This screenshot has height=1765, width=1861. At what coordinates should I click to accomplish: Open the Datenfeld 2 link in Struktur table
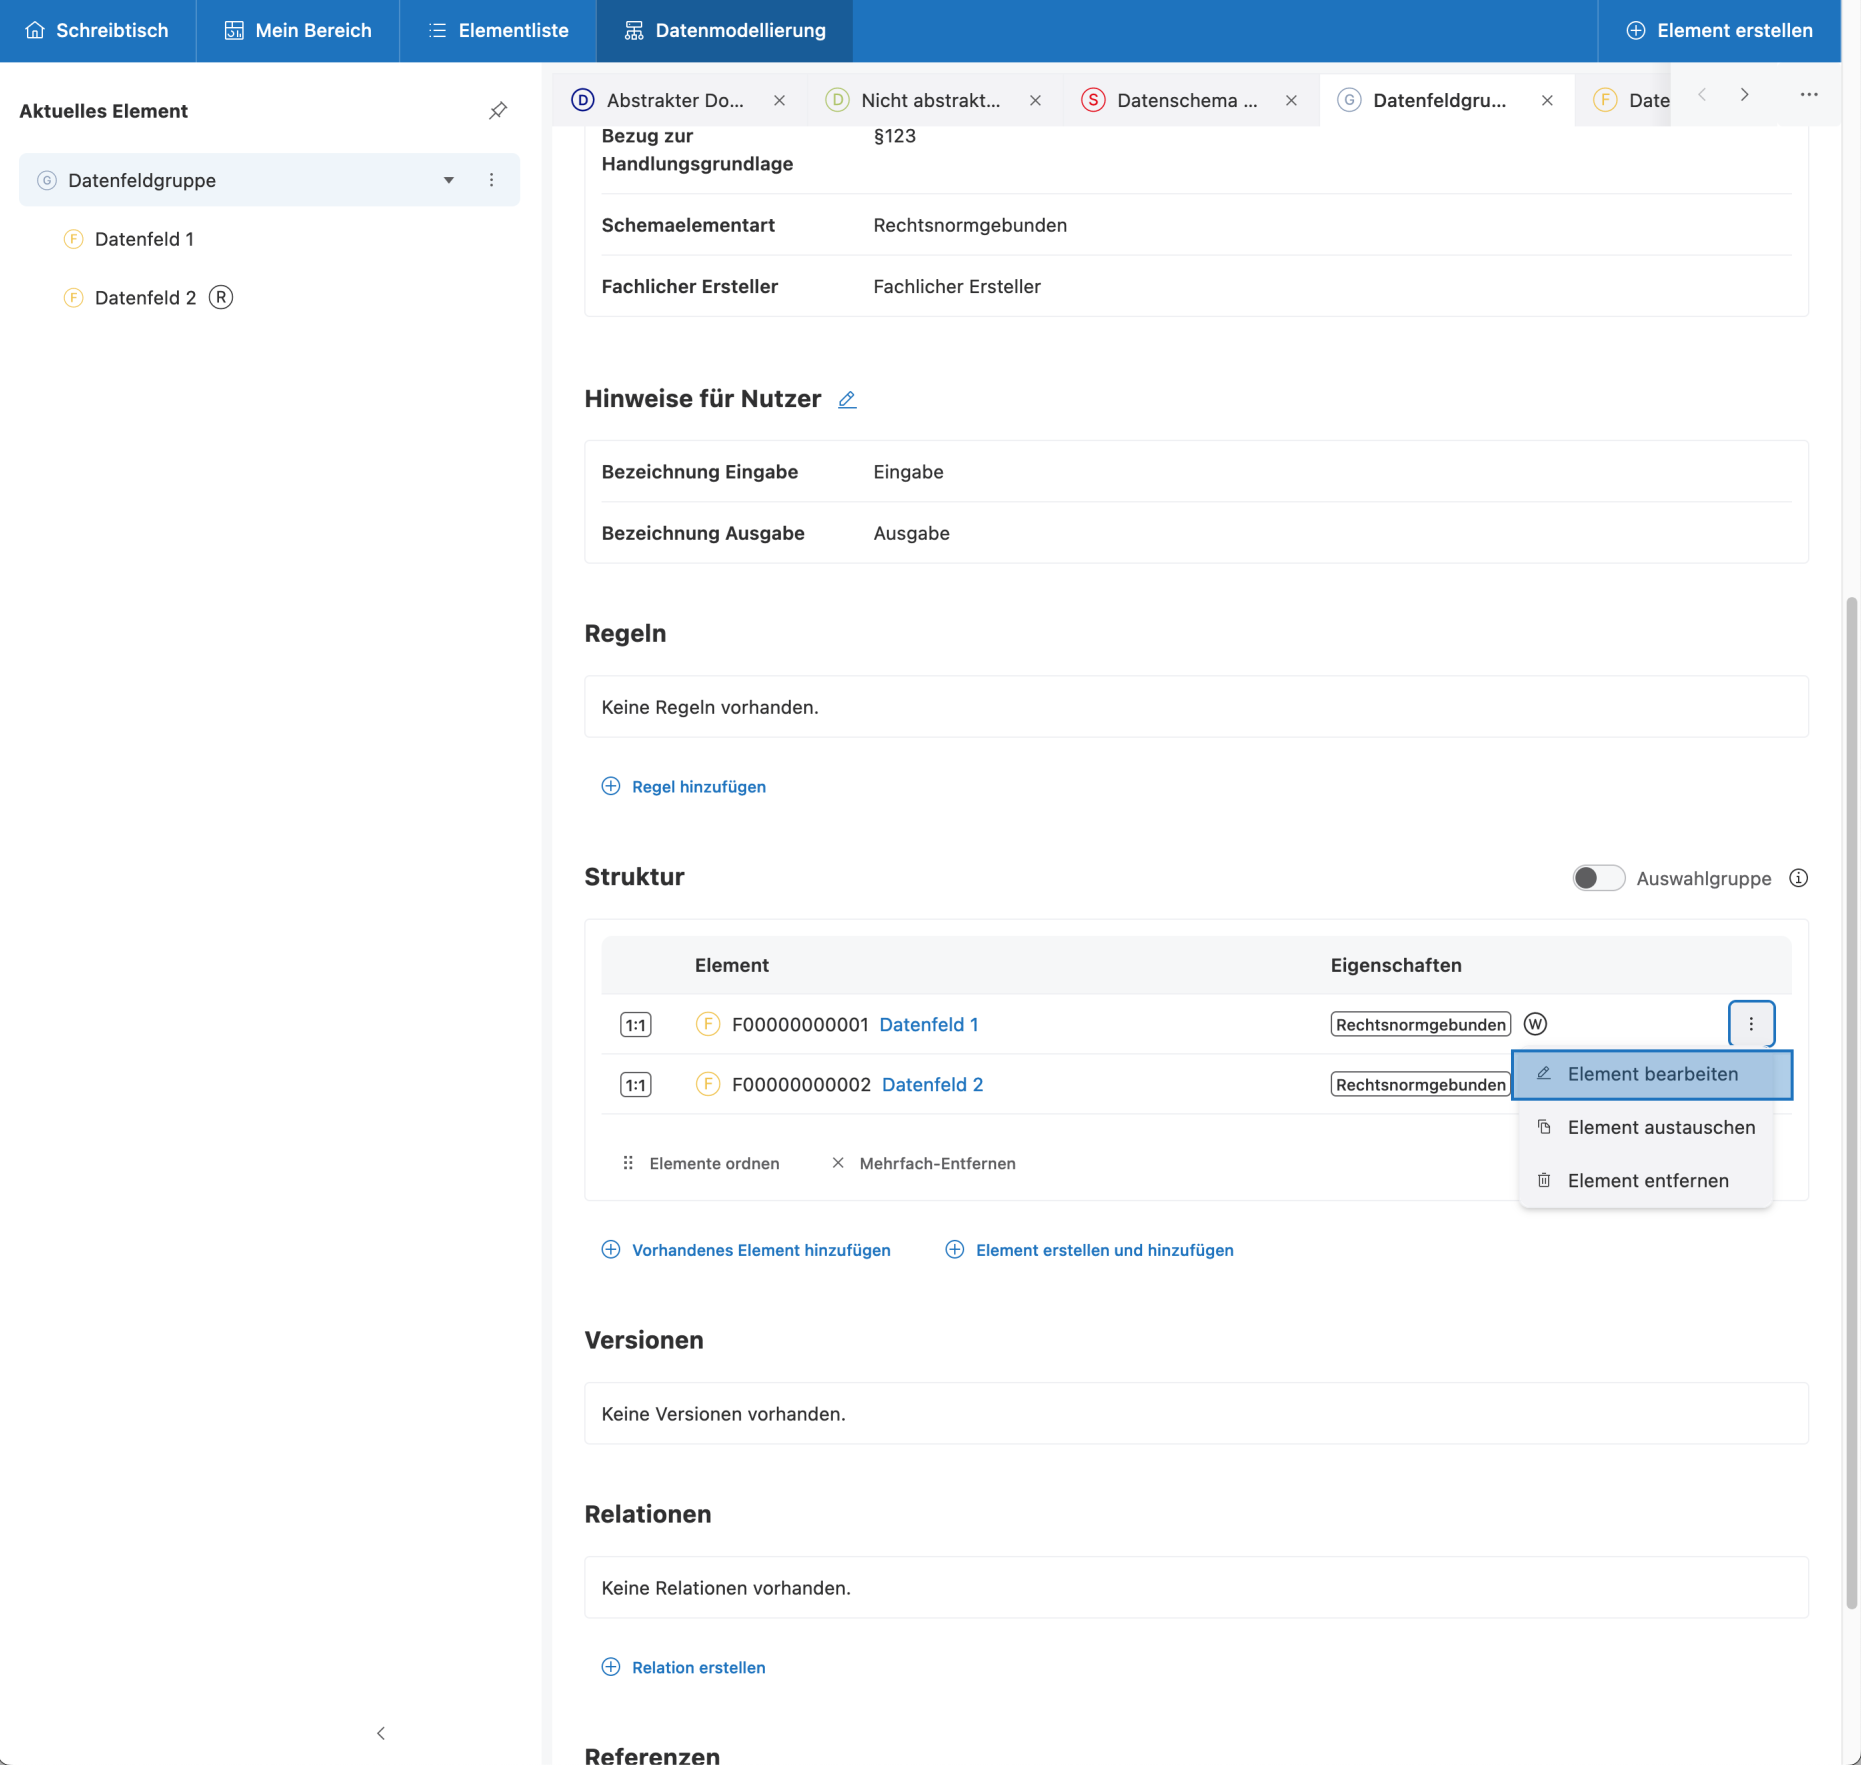coord(932,1084)
